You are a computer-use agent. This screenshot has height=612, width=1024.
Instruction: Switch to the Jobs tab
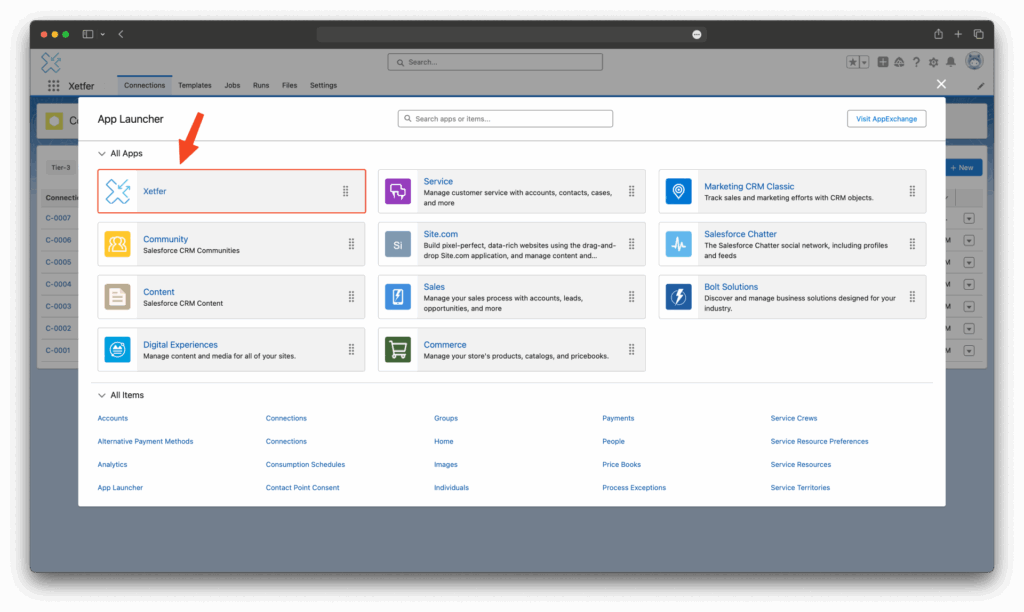(x=232, y=86)
